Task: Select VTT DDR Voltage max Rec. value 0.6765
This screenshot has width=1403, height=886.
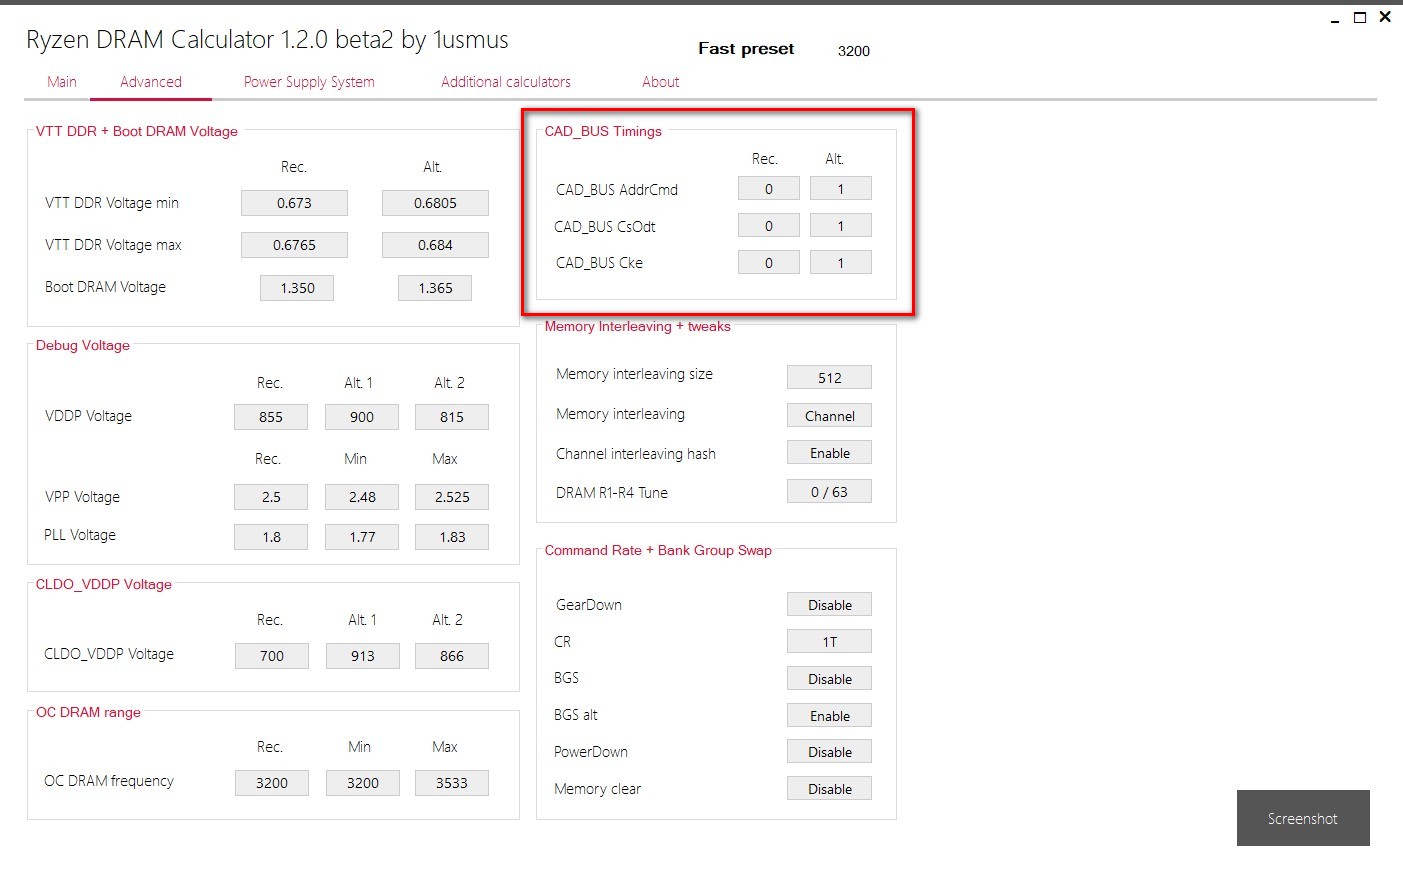Action: [294, 245]
